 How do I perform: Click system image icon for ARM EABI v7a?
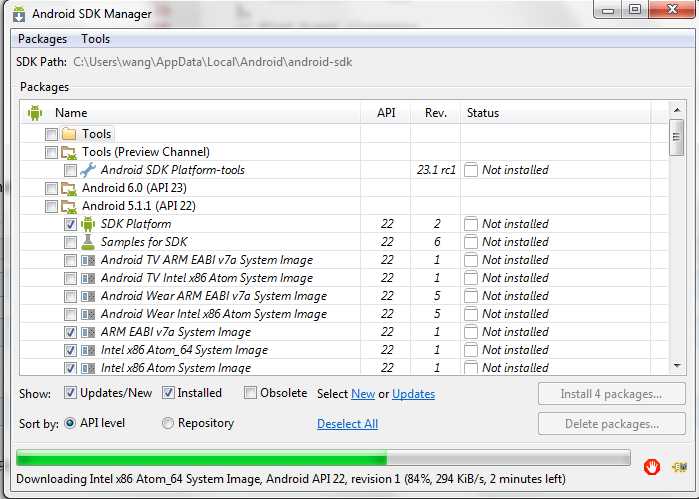click(88, 332)
